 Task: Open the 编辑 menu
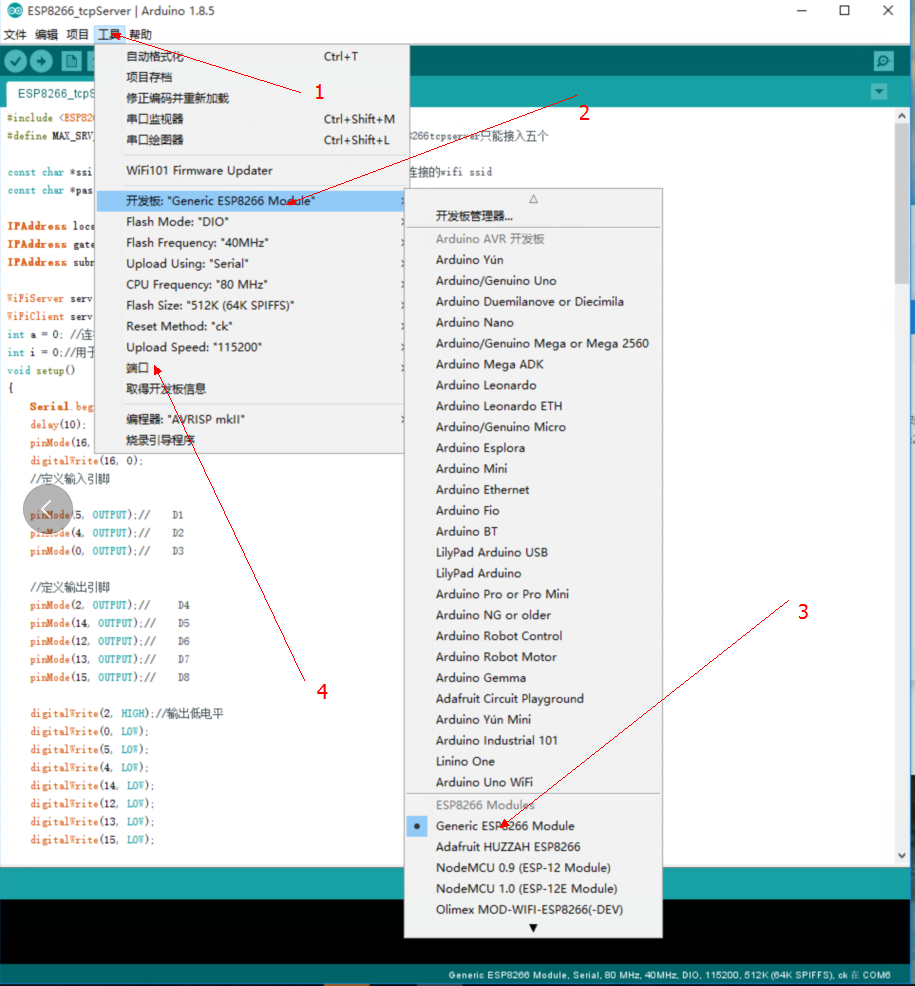[x=47, y=35]
